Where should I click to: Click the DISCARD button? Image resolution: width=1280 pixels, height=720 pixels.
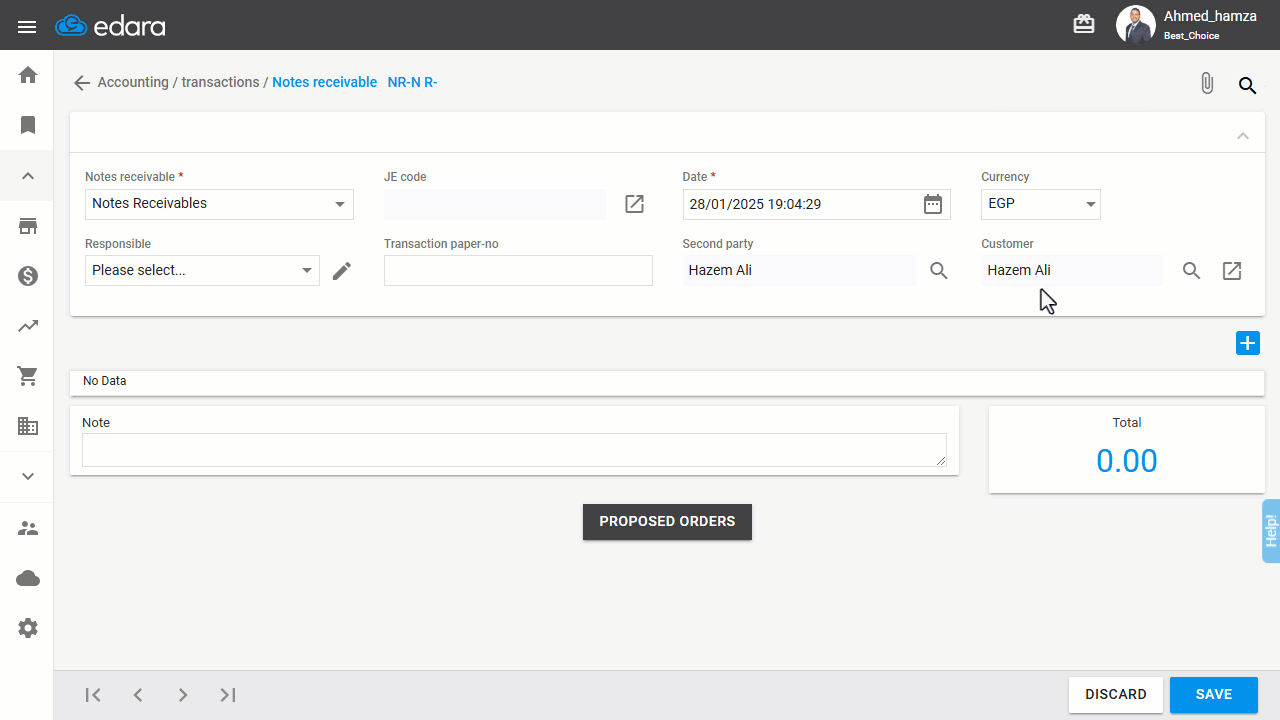pos(1116,695)
